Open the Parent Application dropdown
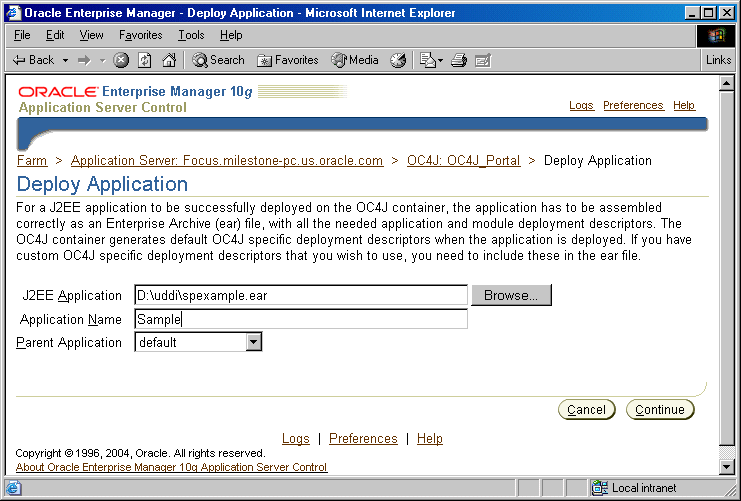 pyautogui.click(x=198, y=342)
